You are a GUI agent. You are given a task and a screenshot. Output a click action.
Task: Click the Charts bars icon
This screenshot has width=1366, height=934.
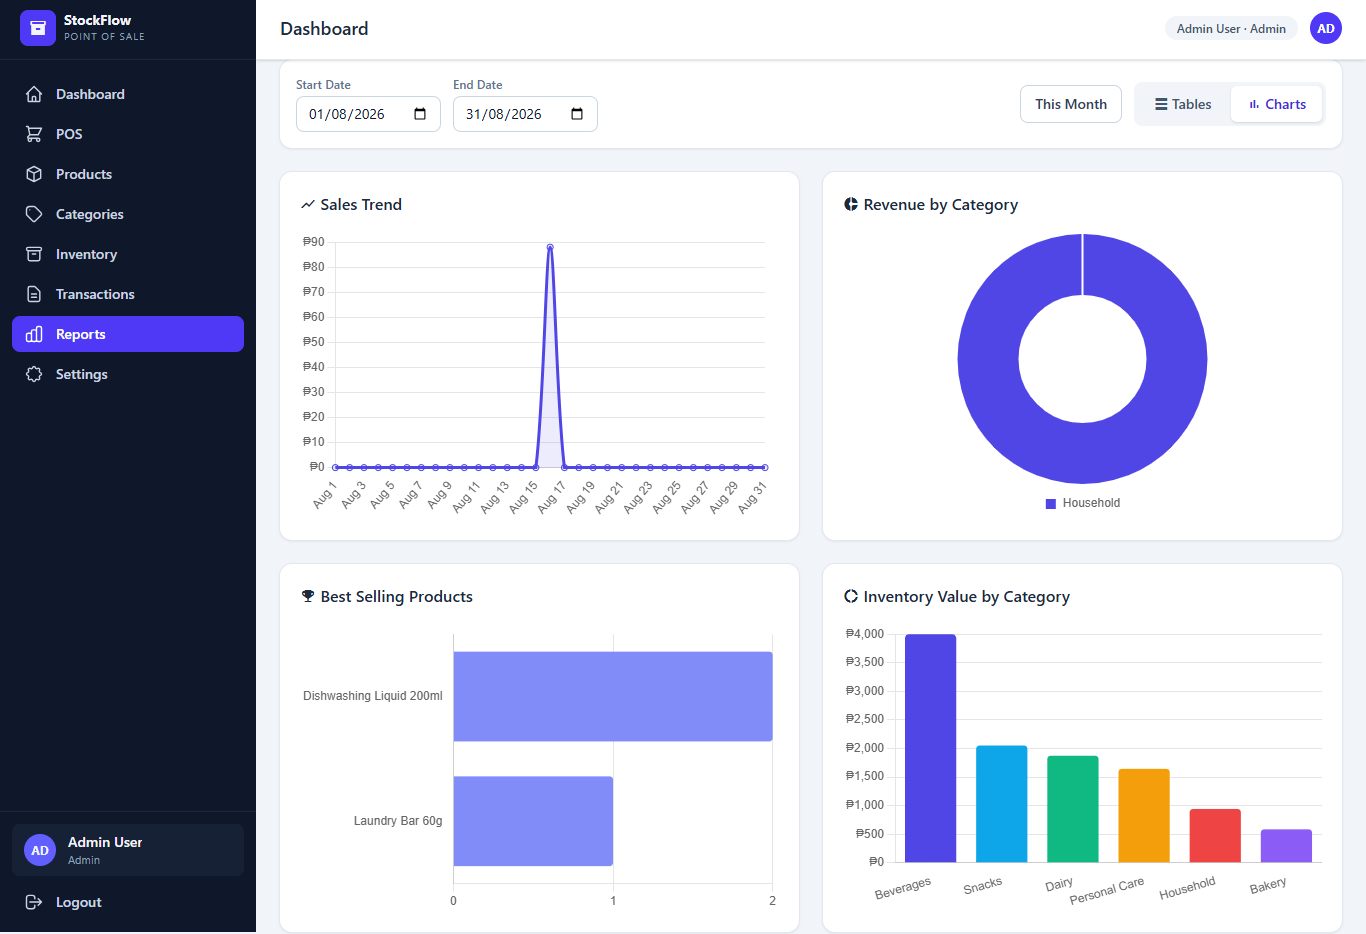pos(1254,104)
